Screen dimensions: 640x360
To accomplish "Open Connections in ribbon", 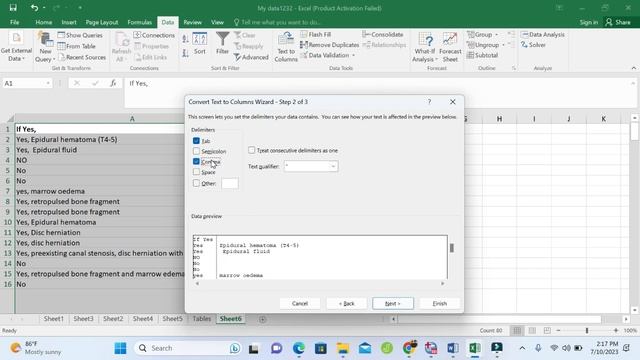I will (154, 35).
